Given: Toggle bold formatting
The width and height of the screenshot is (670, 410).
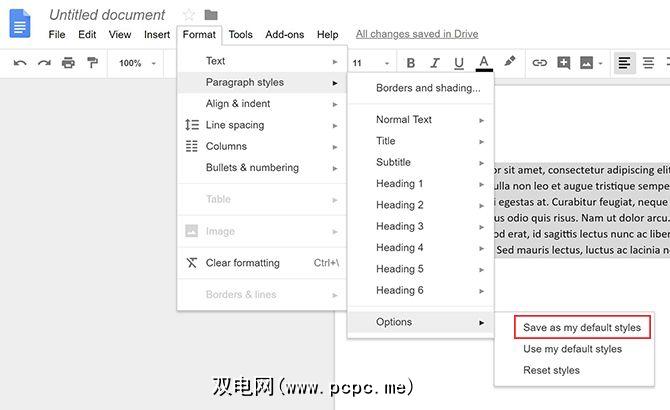Looking at the screenshot, I should [x=411, y=63].
